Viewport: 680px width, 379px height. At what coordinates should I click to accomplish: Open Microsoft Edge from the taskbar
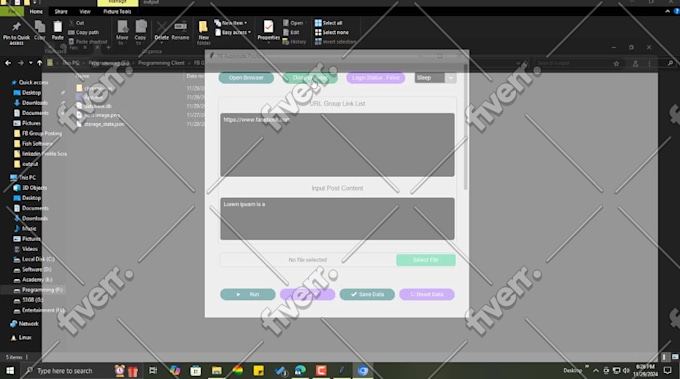(300, 371)
